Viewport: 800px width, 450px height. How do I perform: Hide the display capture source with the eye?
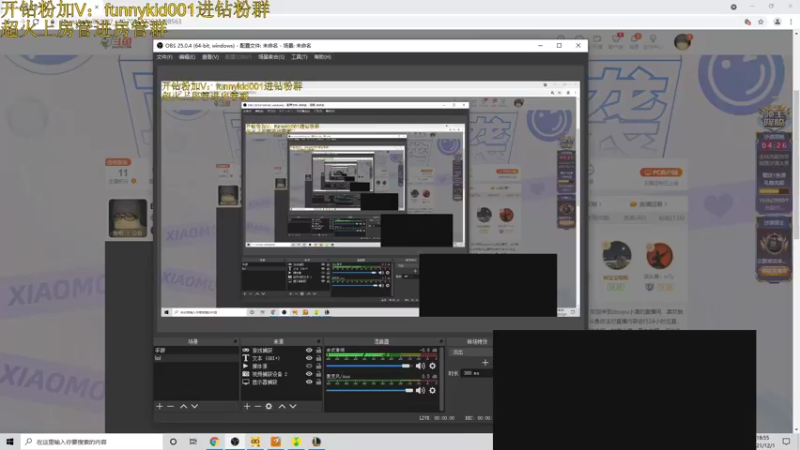tap(309, 382)
